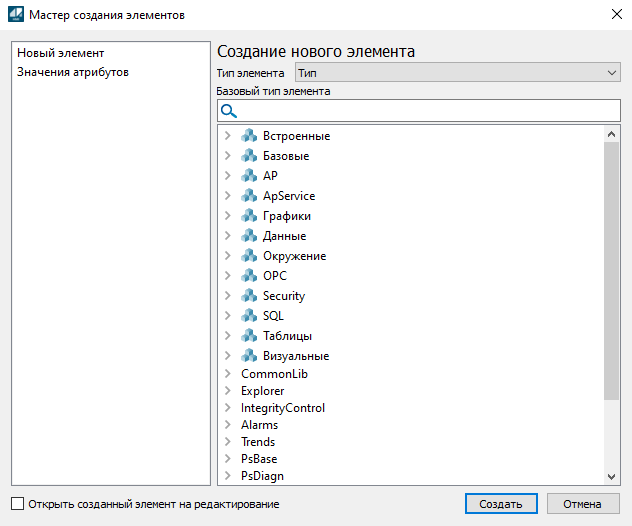This screenshot has width=632, height=526.
Task: Select the Новый элемент page
Action: [x=60, y=52]
